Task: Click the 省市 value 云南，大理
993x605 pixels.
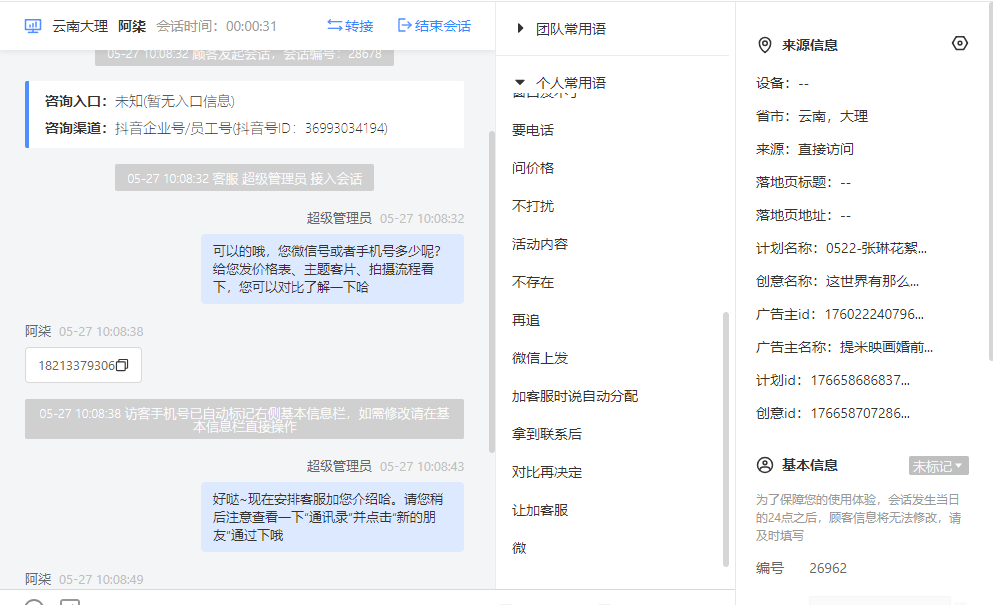Action: tap(833, 117)
